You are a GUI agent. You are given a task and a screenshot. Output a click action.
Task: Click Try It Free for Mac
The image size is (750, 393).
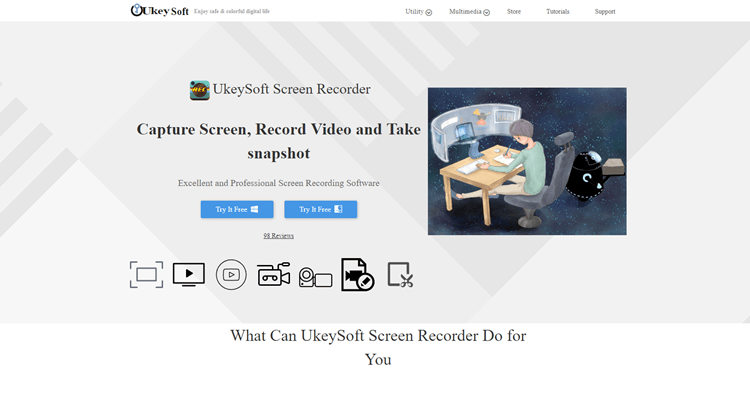320,209
